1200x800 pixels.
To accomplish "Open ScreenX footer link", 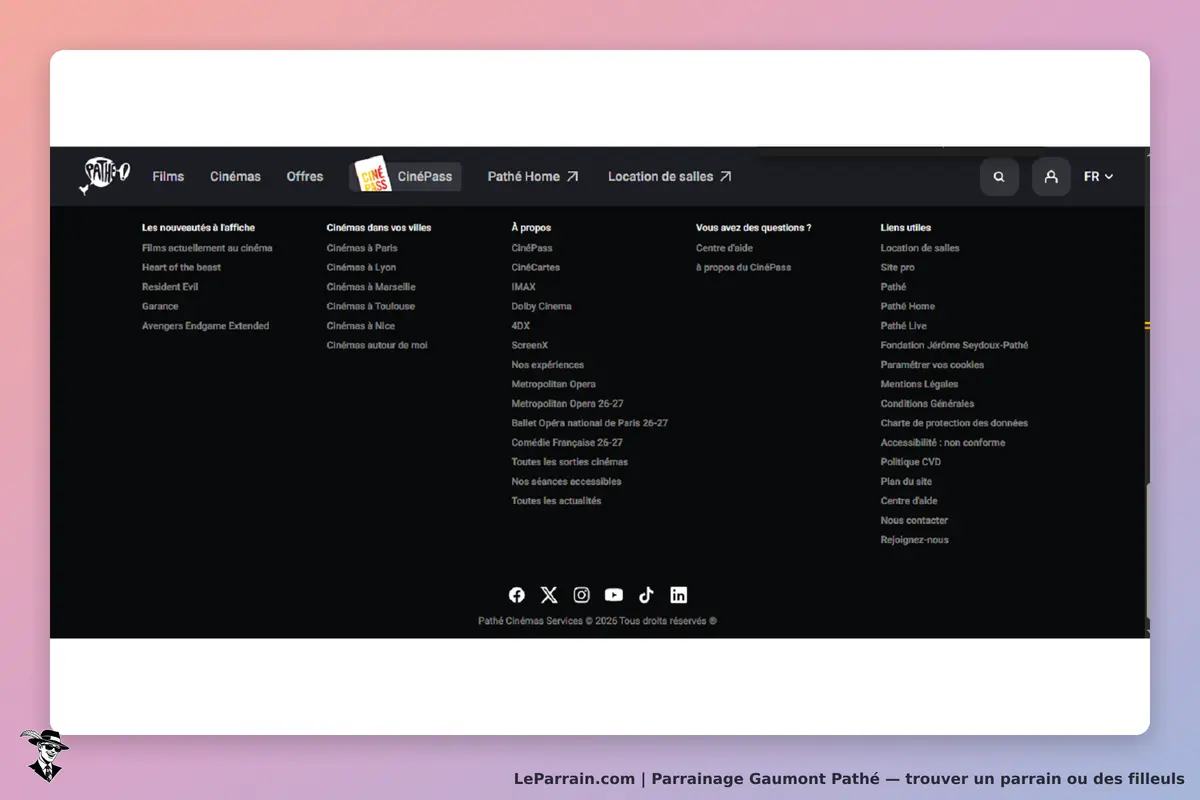I will pos(530,345).
